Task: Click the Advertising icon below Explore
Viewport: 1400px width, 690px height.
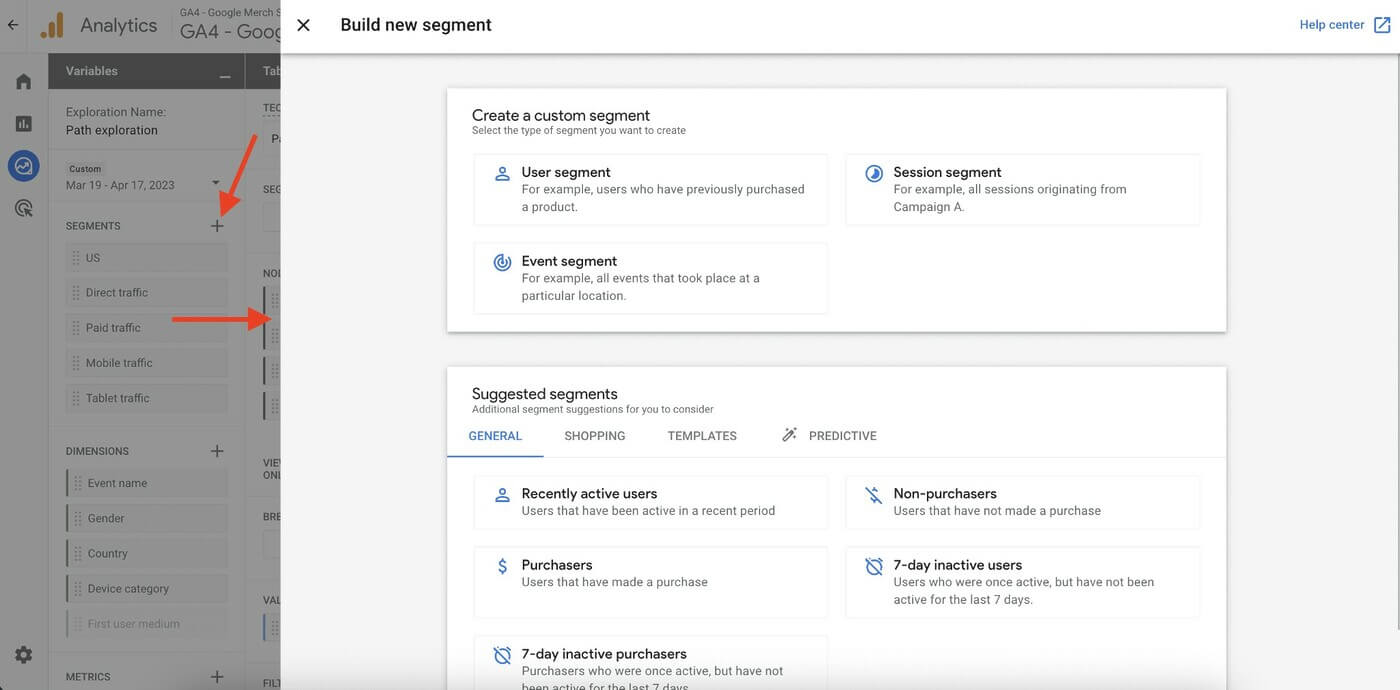Action: pos(22,207)
